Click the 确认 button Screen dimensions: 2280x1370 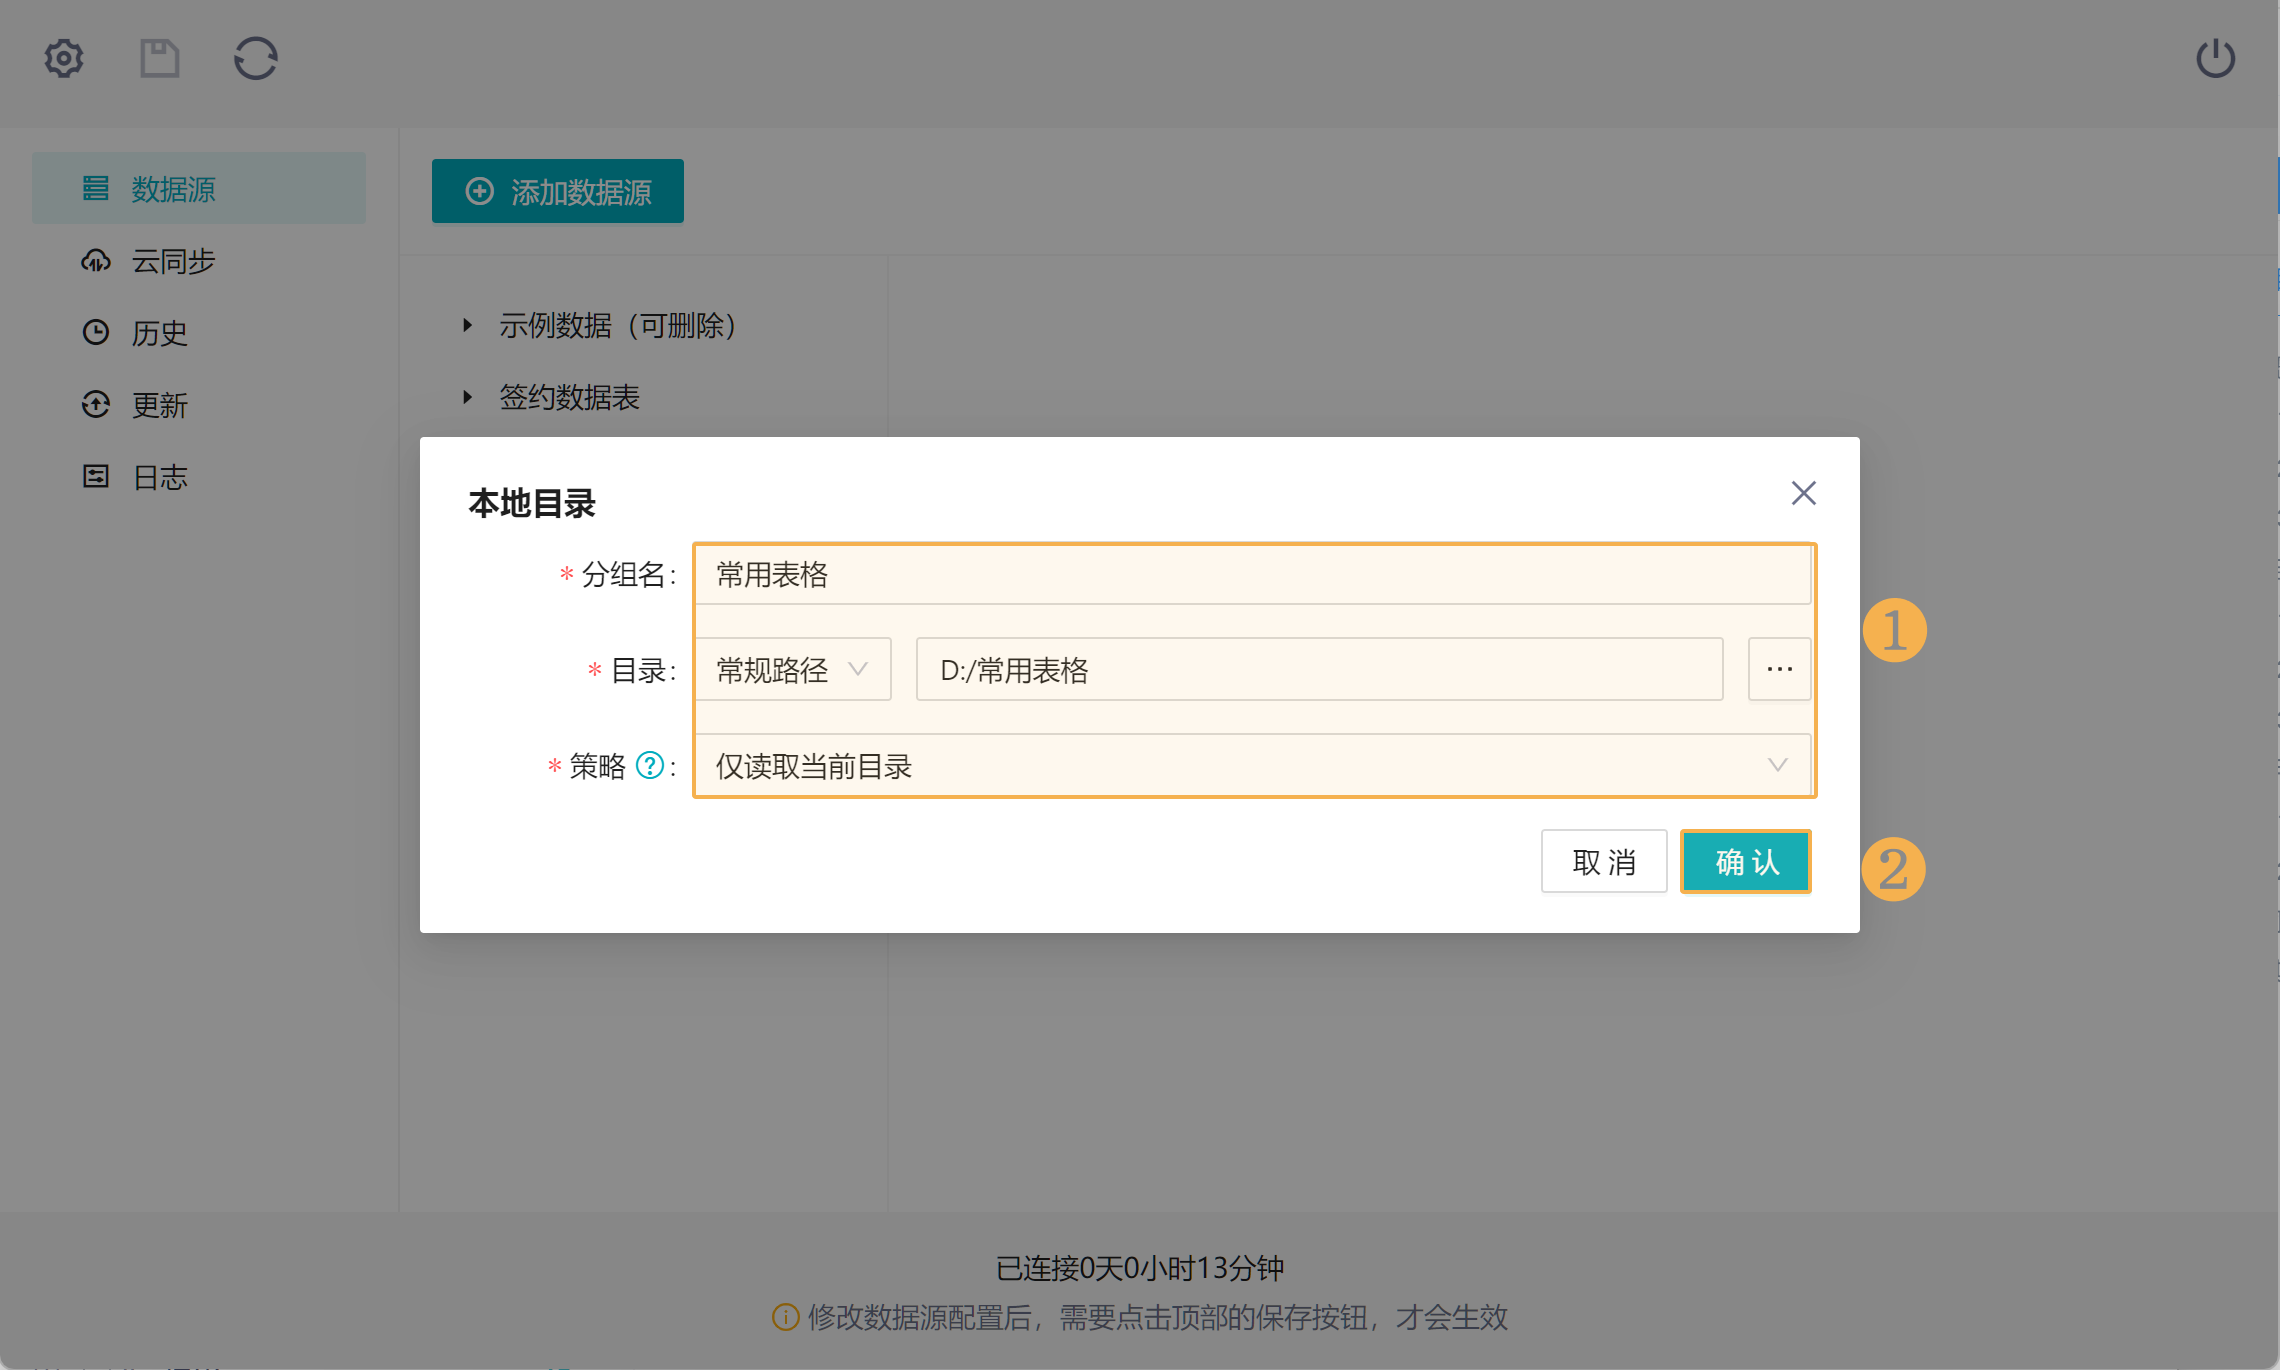click(x=1745, y=861)
